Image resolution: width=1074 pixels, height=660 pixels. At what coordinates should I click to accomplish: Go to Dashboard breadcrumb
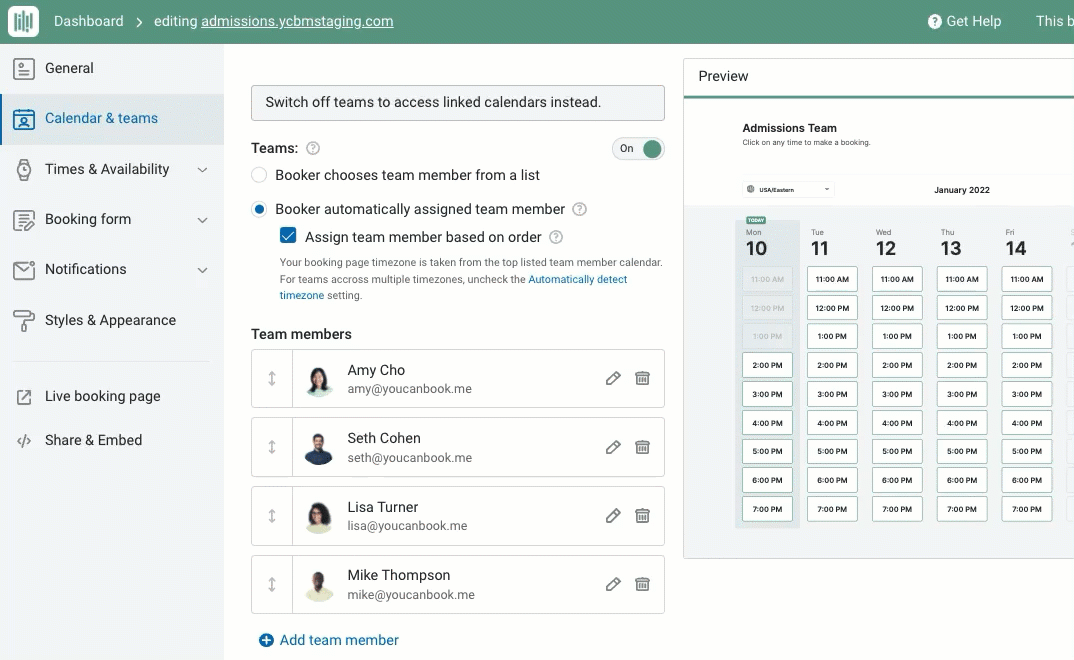[x=89, y=21]
